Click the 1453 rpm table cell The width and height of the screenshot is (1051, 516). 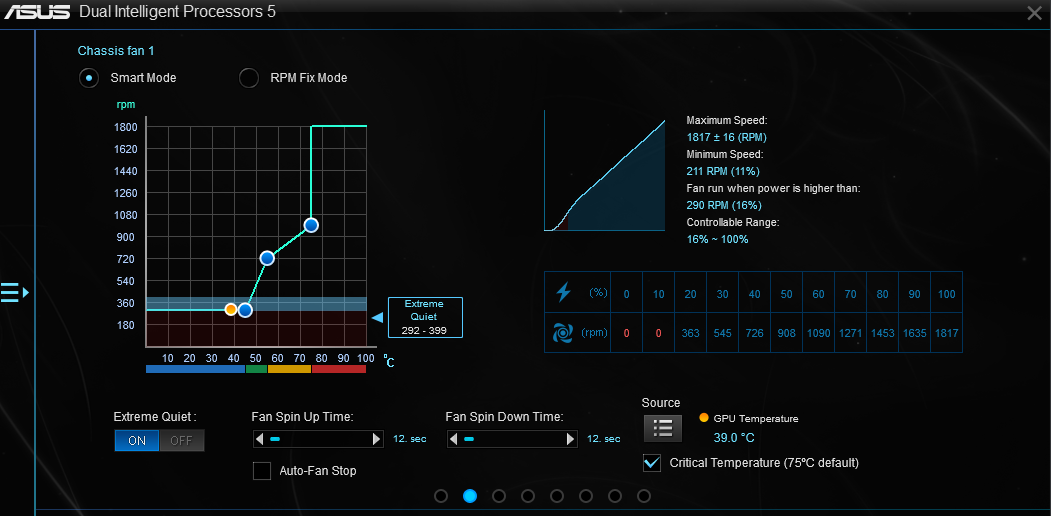click(883, 332)
